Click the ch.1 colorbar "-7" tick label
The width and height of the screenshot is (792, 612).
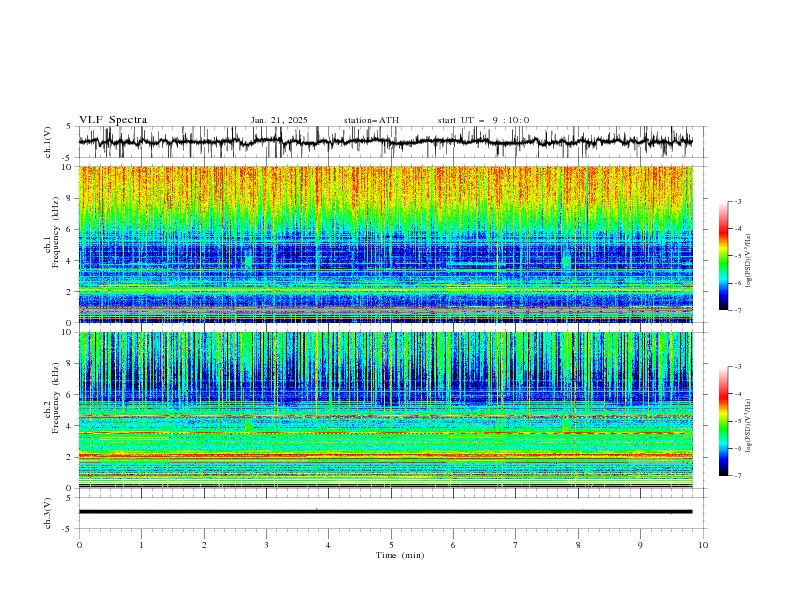coord(738,310)
